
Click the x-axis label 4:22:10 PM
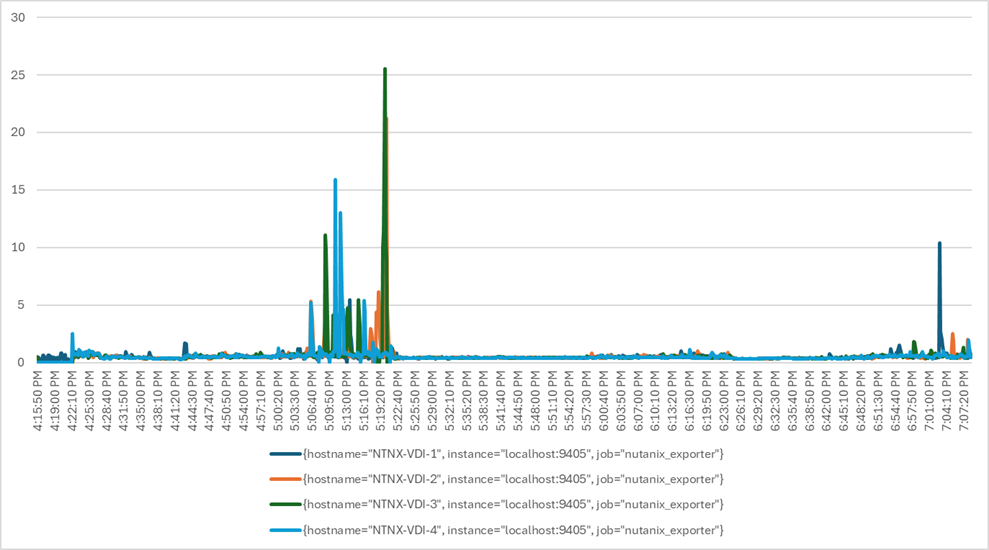click(x=73, y=401)
